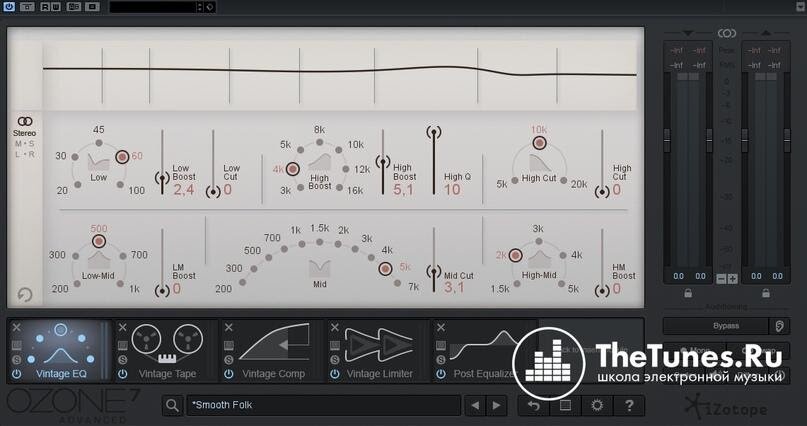Click the Low Cut slider handle
Screen dimensions: 807x426
213,192
